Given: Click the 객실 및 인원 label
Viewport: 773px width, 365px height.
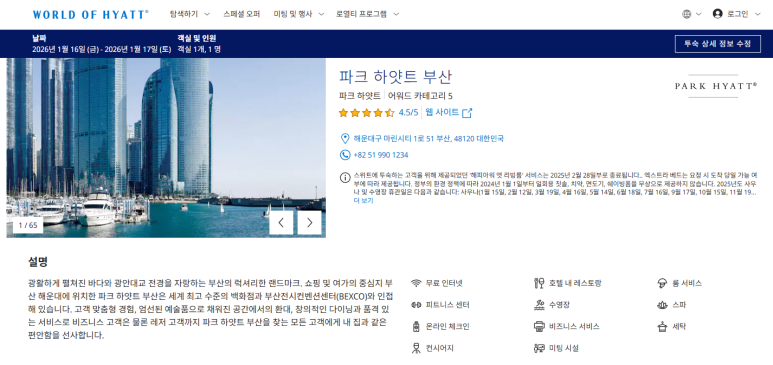Looking at the screenshot, I should (x=197, y=38).
